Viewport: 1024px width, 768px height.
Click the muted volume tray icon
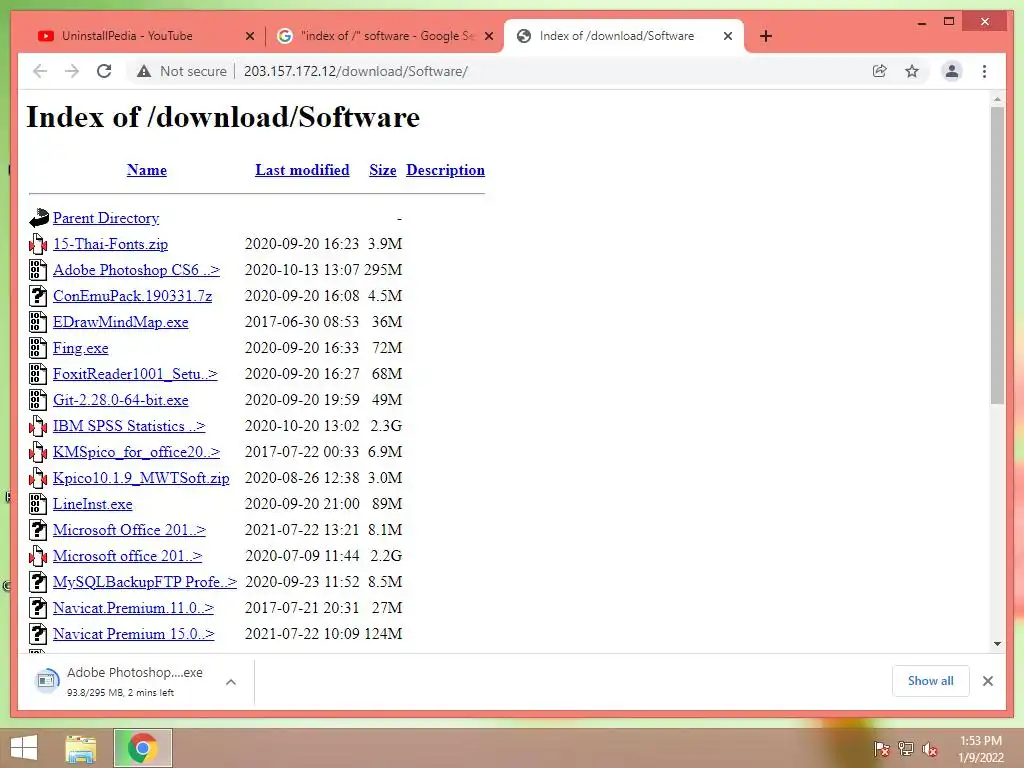(929, 748)
